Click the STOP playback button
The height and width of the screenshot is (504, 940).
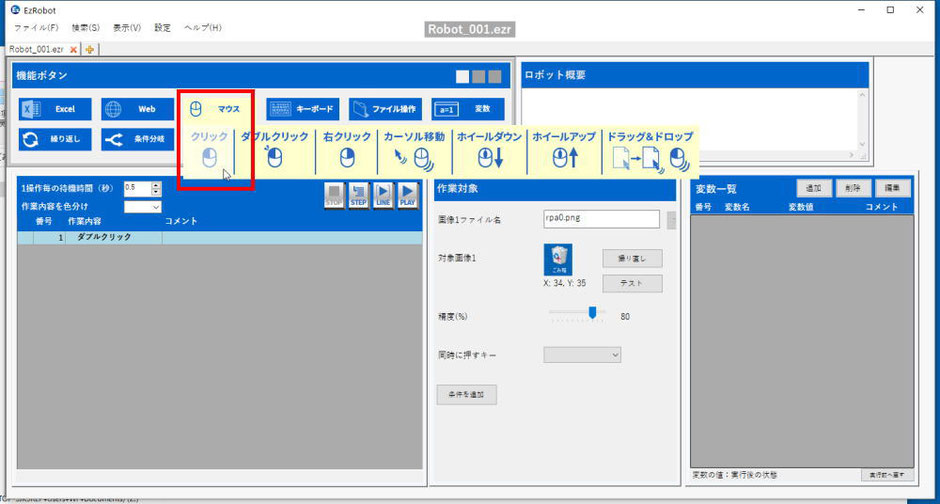point(334,195)
